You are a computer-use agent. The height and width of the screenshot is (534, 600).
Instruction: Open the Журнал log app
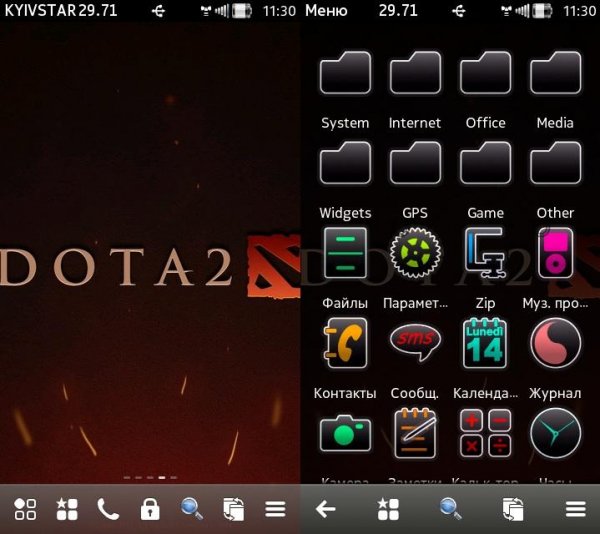[x=555, y=343]
